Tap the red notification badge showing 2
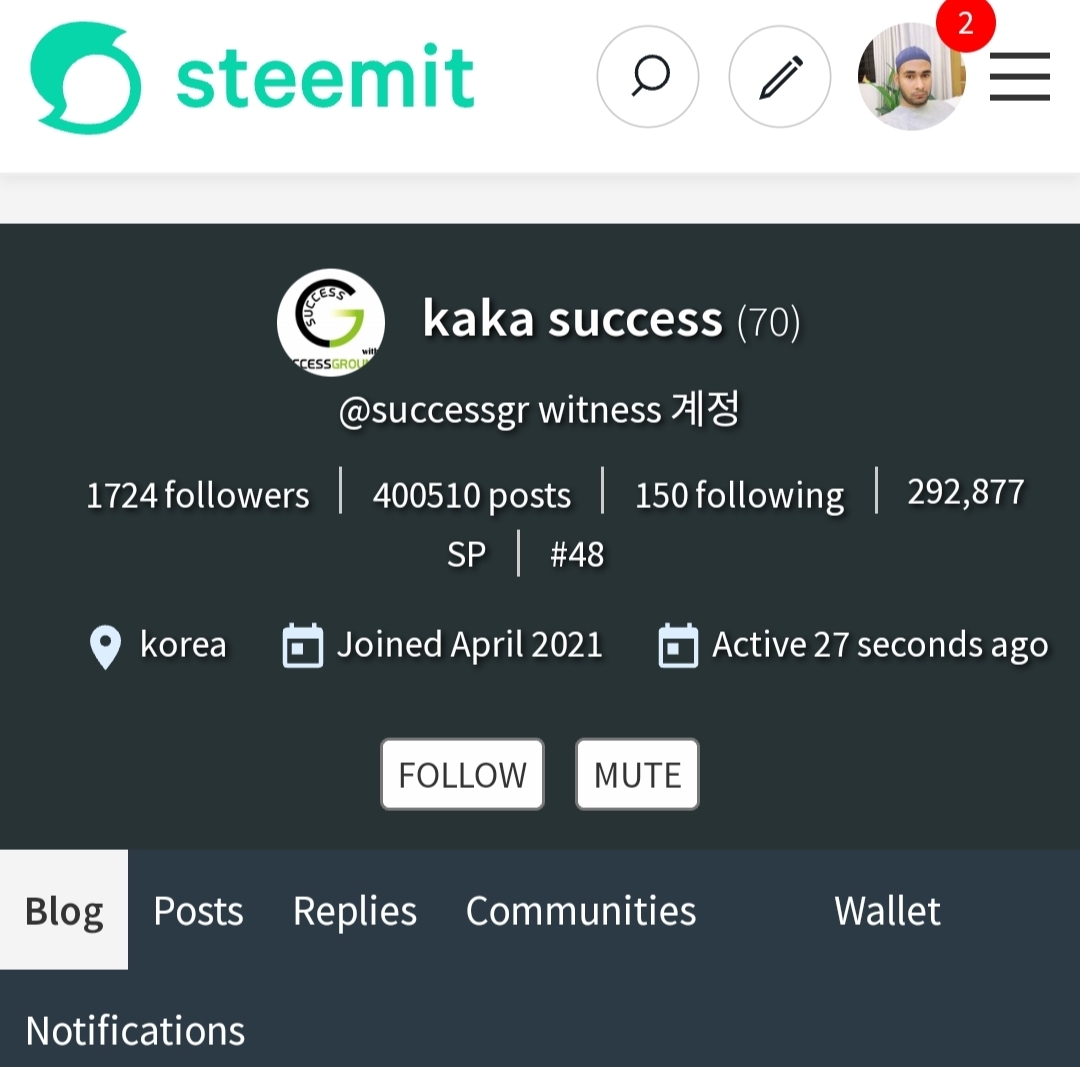Image resolution: width=1080 pixels, height=1067 pixels. click(966, 24)
